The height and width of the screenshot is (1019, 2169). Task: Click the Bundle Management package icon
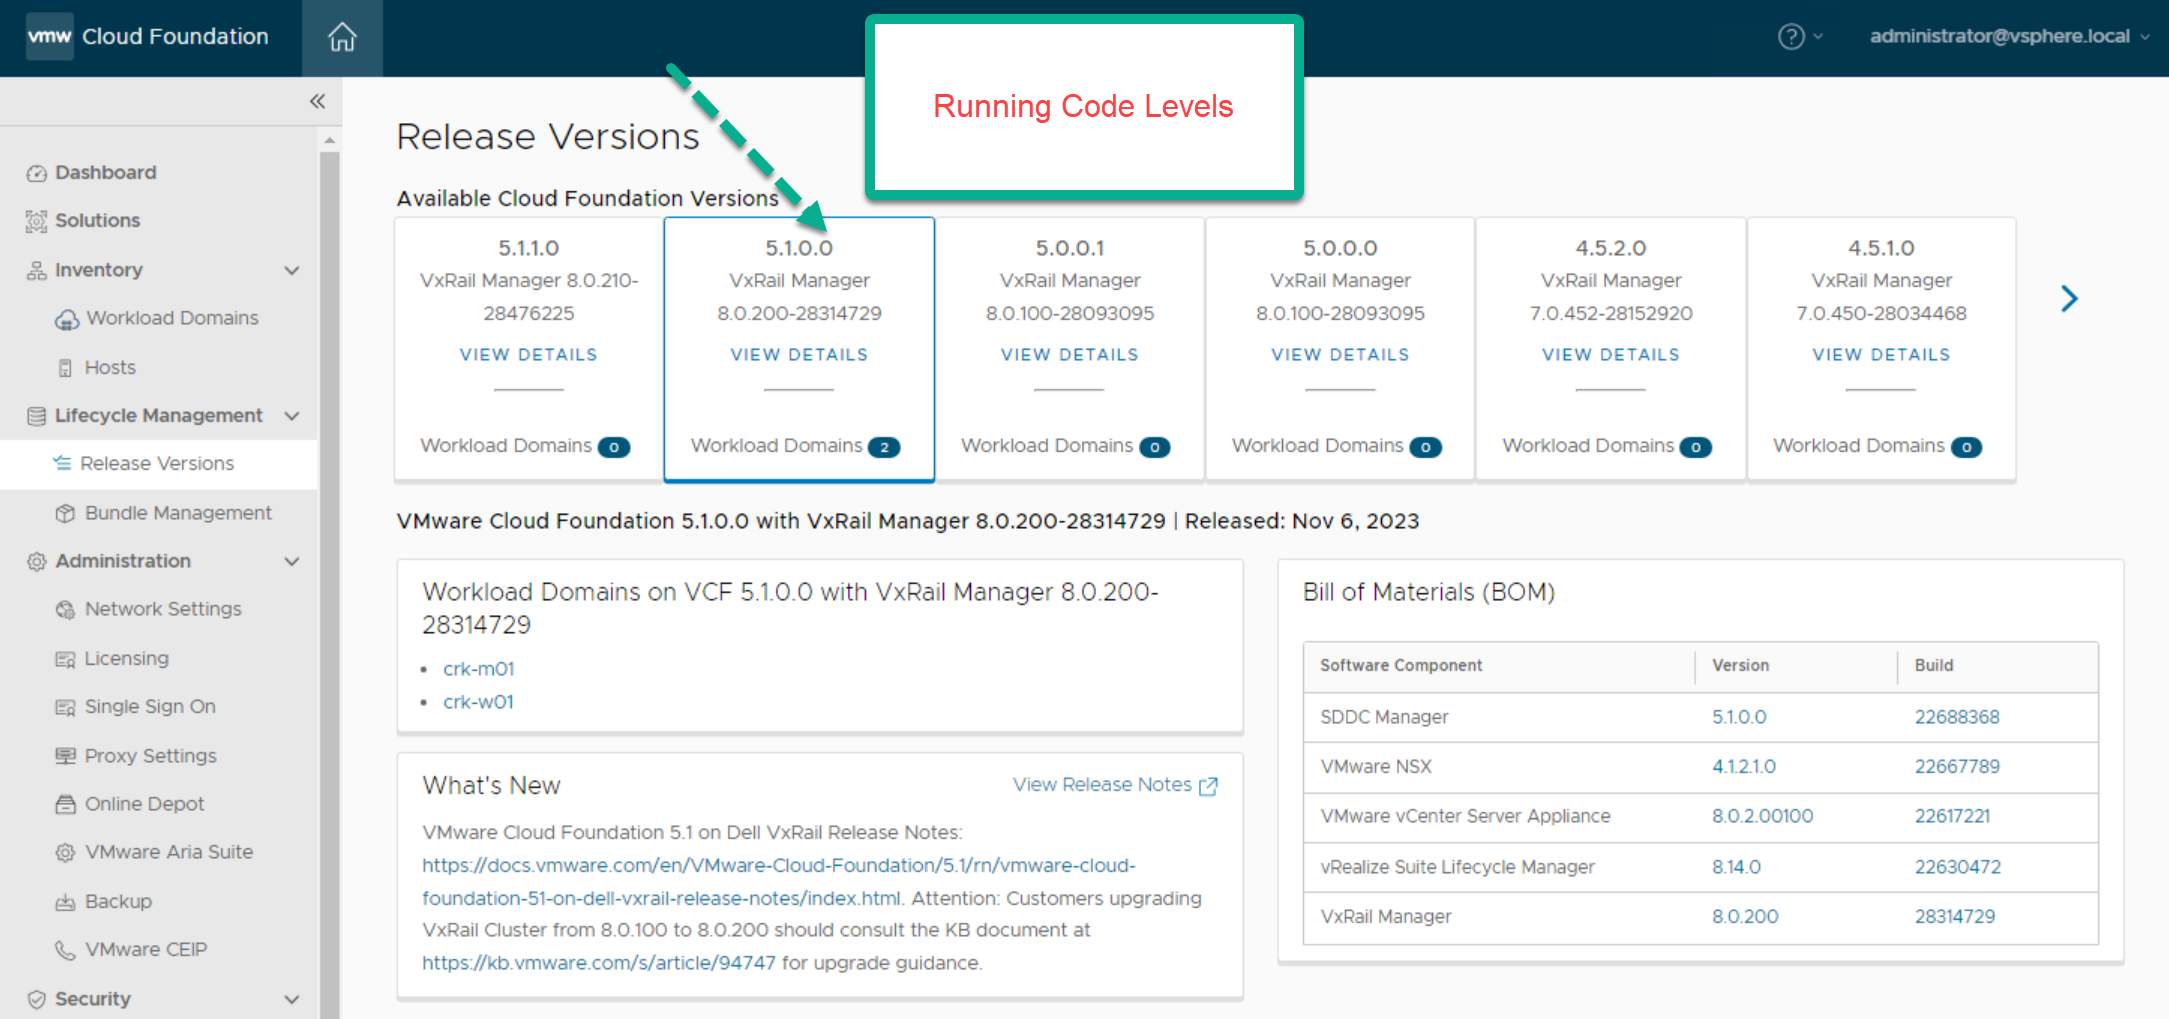[x=66, y=513]
